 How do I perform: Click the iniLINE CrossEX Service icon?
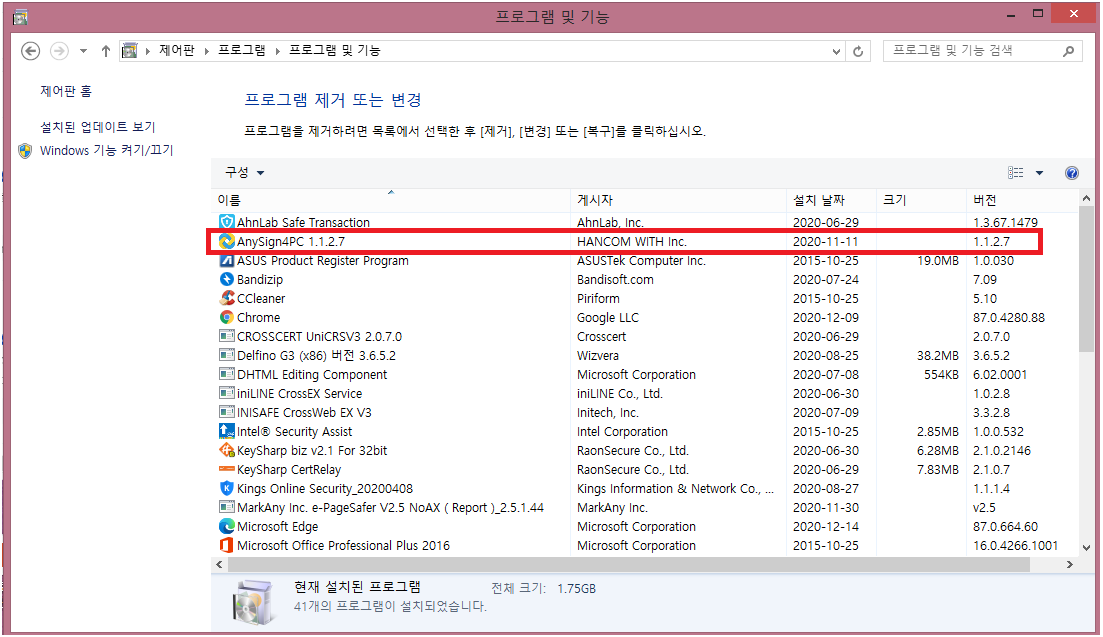[x=227, y=393]
